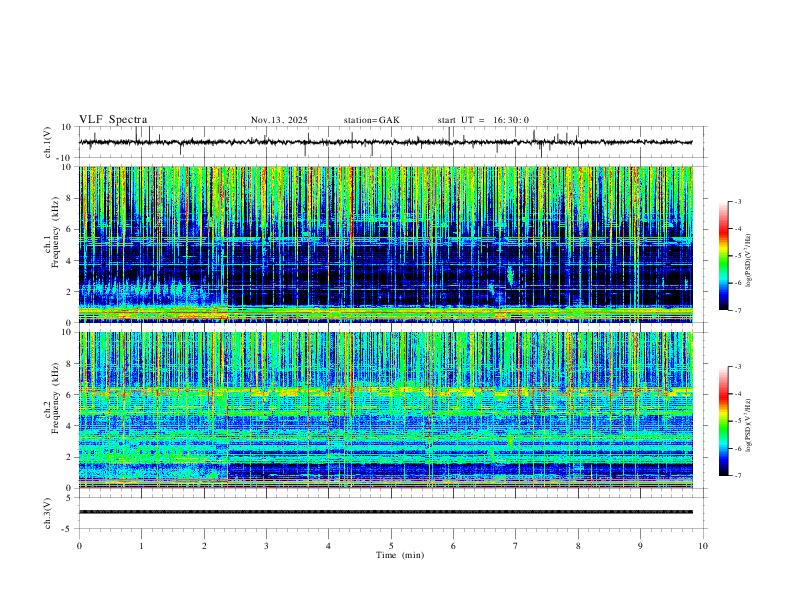Click the ch.1 voltage waveform trace
Screen dimensions: 792x612
point(386,142)
